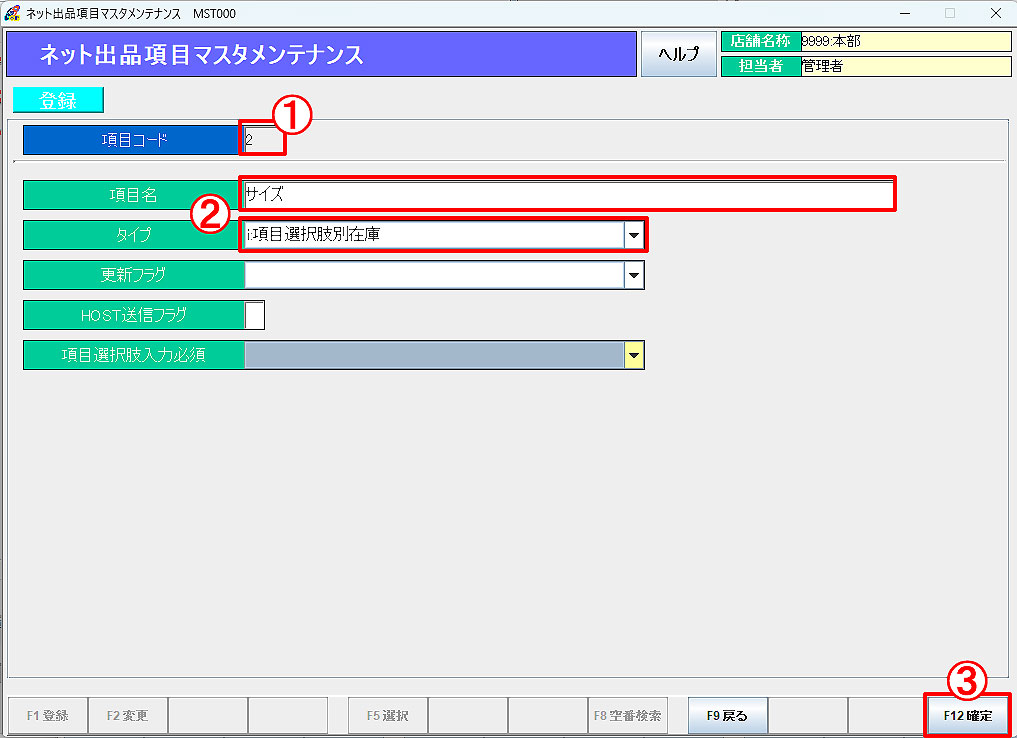Click the 担当者 green label
The image size is (1017, 738).
click(x=761, y=66)
